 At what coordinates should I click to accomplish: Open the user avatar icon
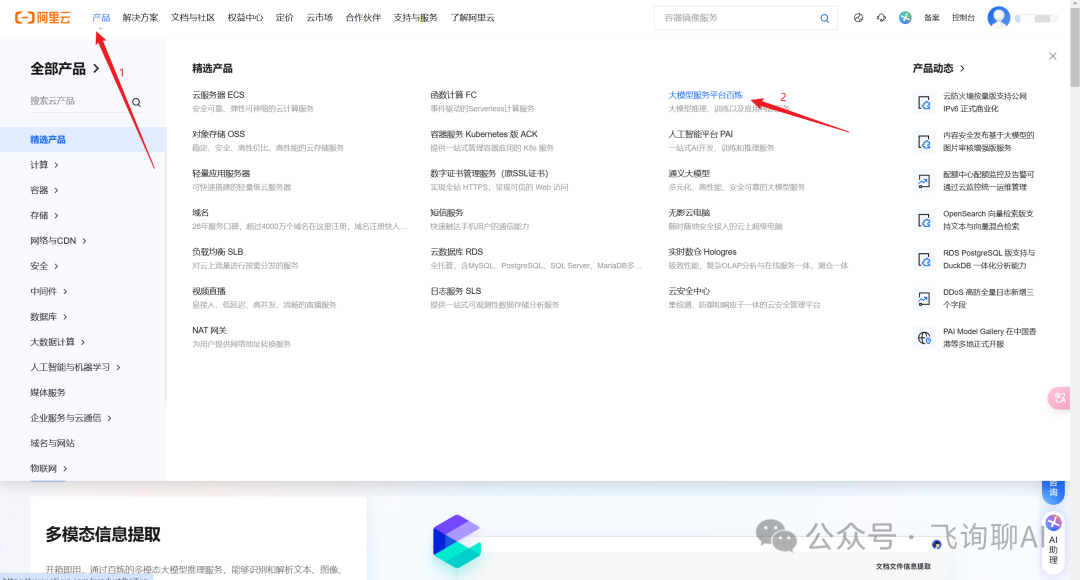point(998,17)
